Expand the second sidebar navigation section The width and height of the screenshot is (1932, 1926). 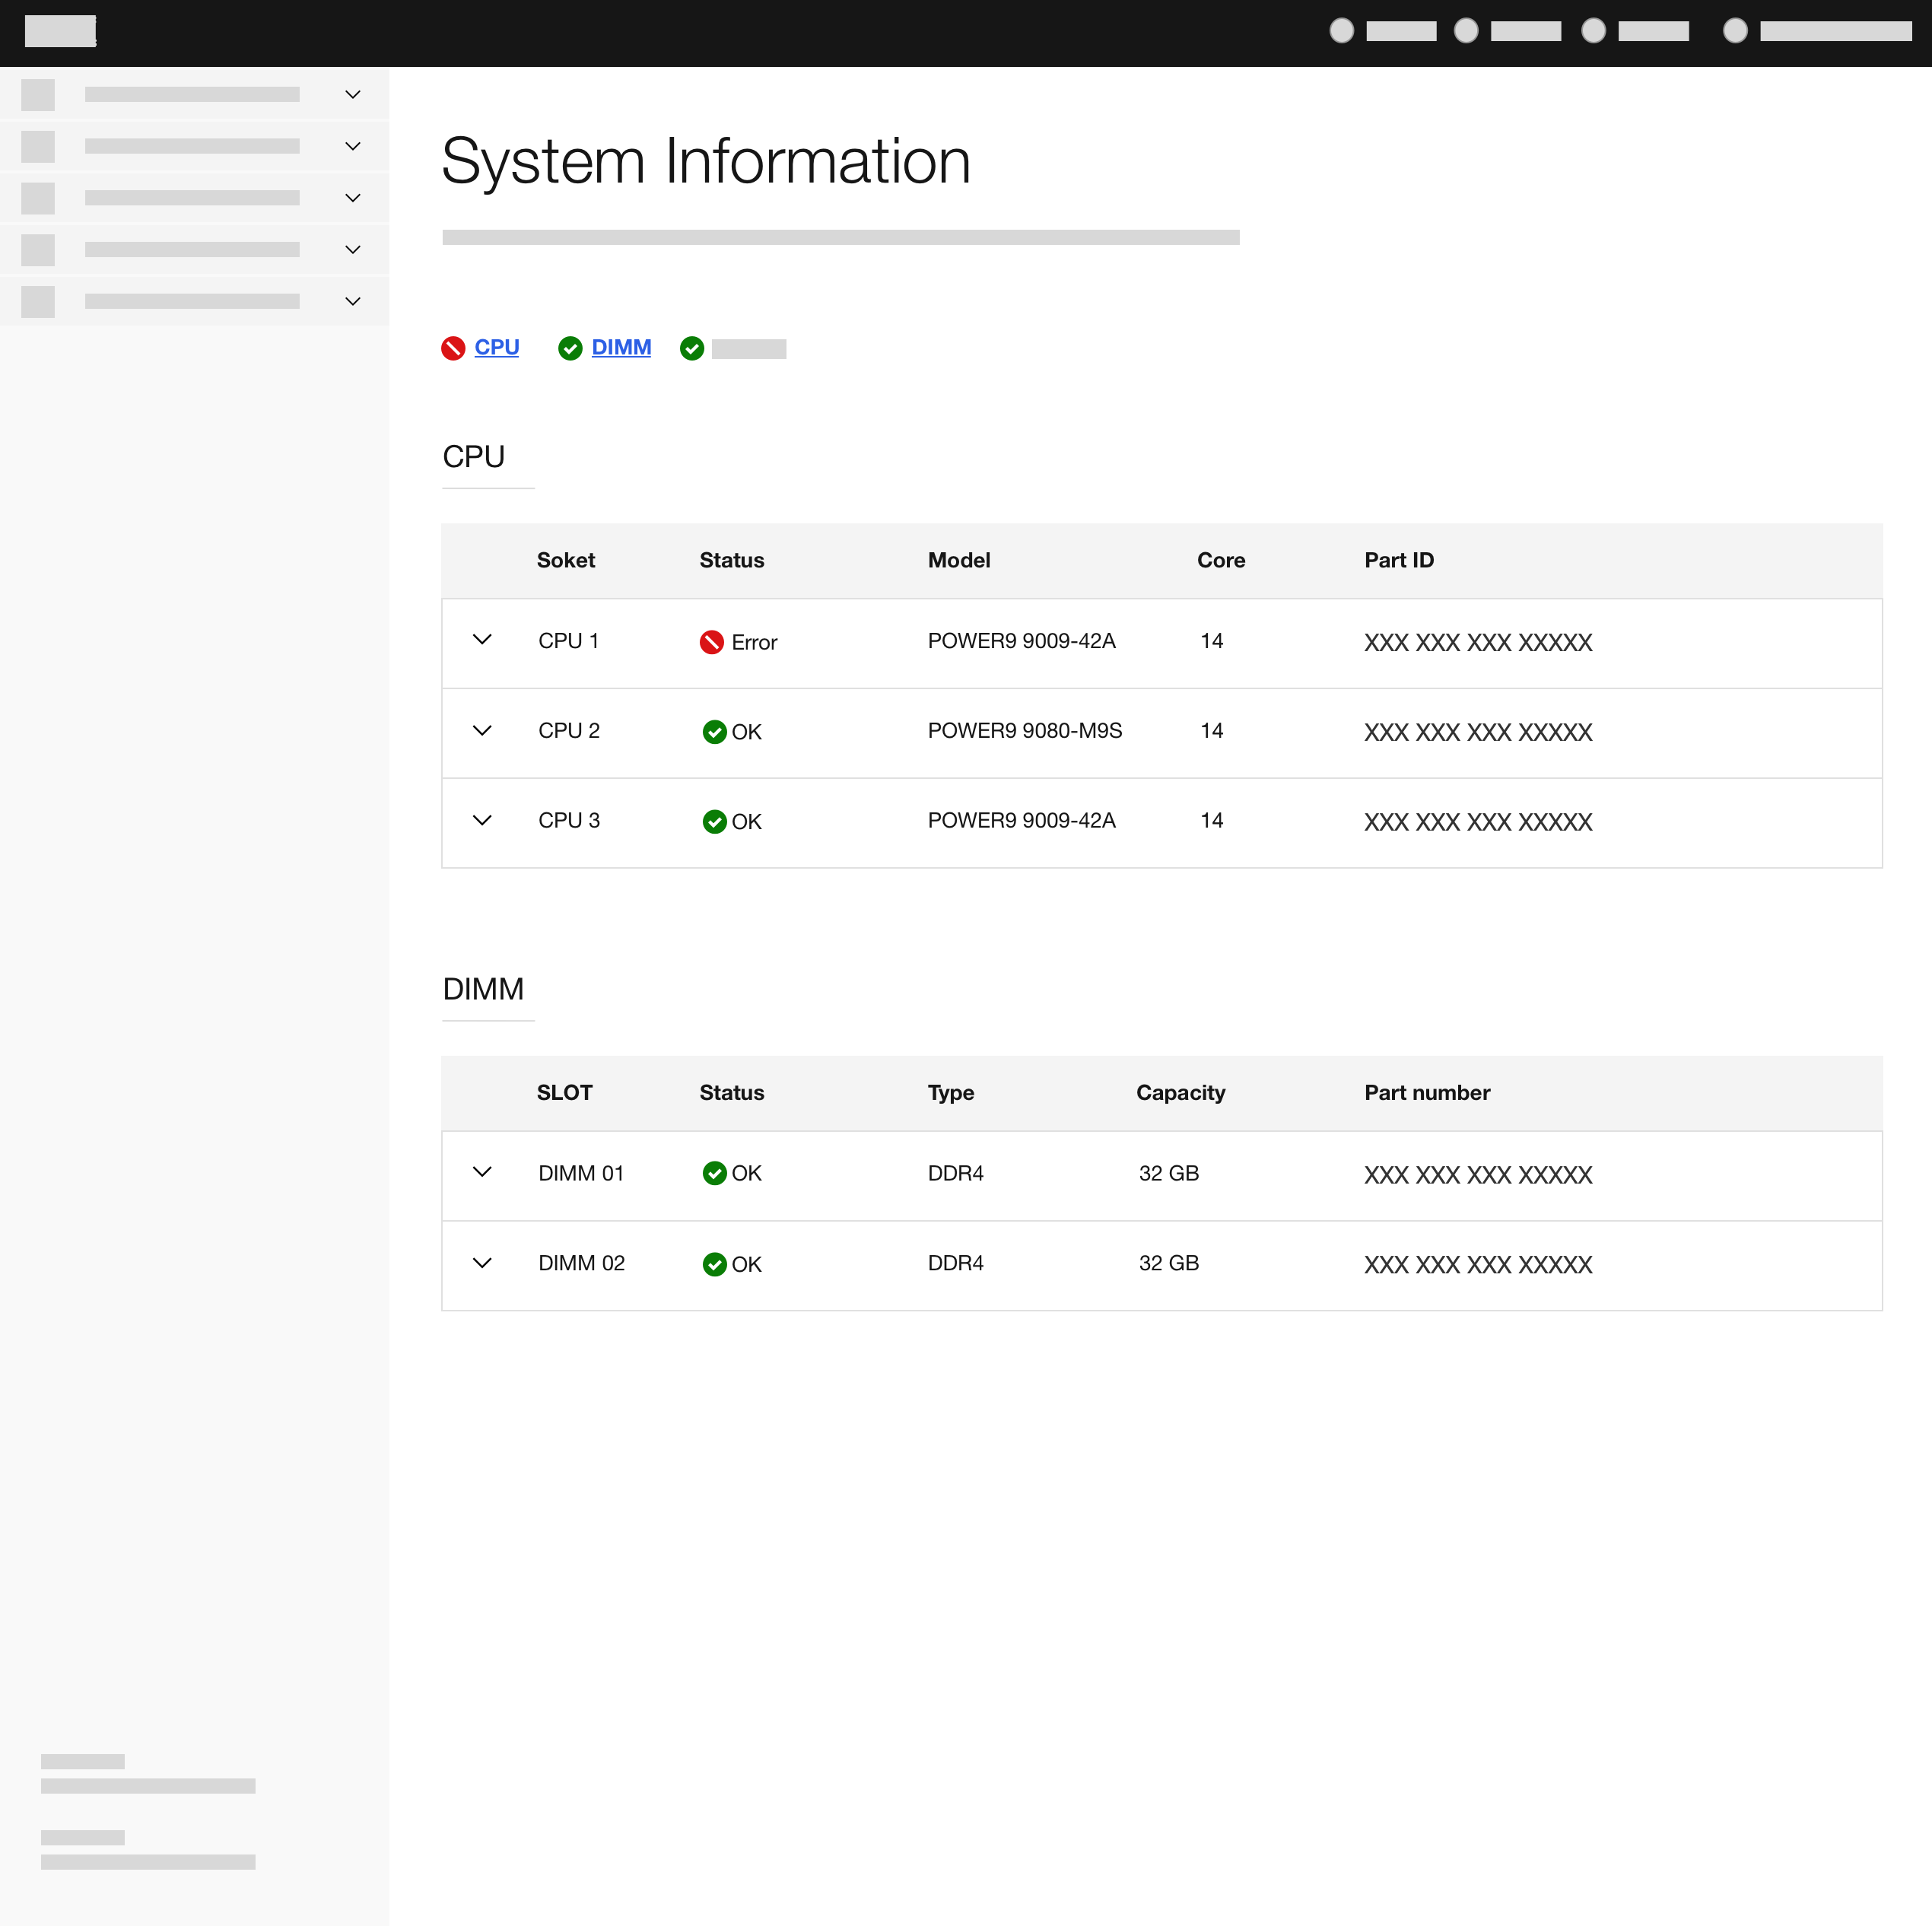pos(352,146)
